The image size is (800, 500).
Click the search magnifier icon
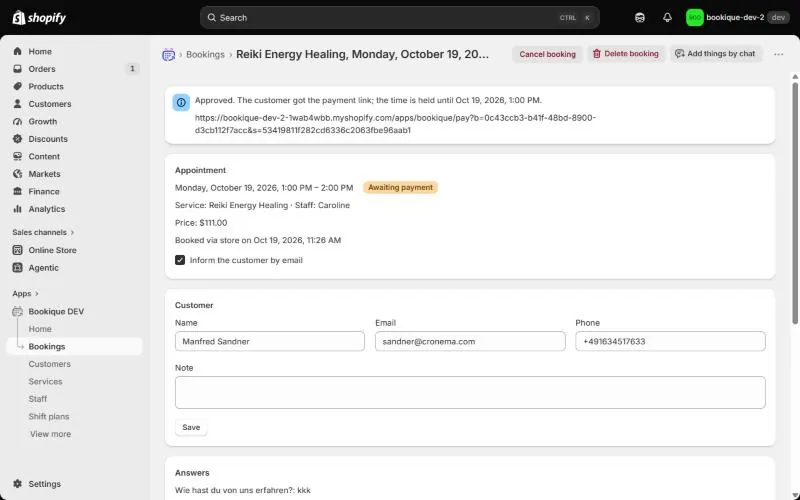(211, 18)
